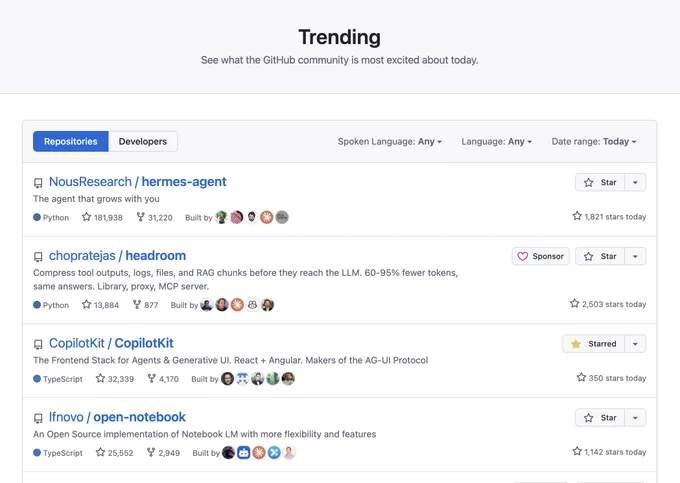Open first contributor avatar in open-notebook row
The width and height of the screenshot is (680, 483).
click(x=228, y=453)
